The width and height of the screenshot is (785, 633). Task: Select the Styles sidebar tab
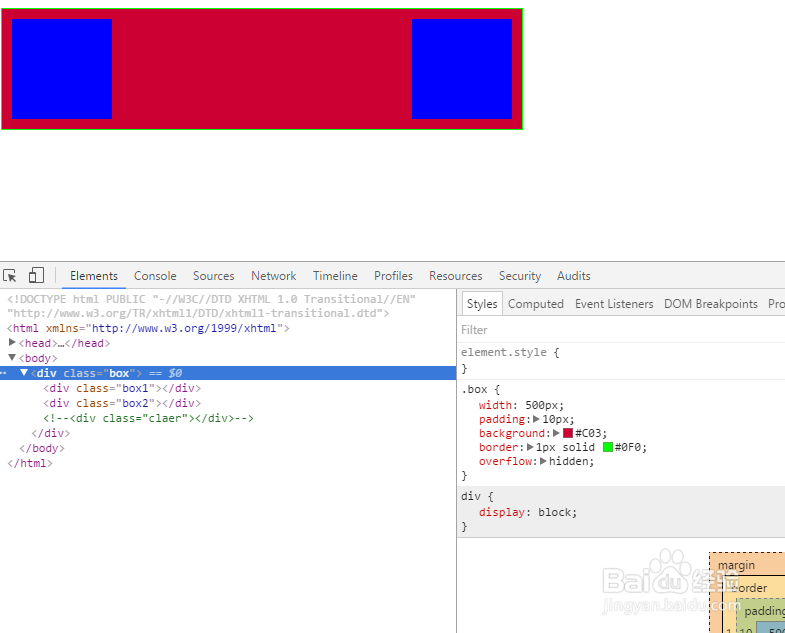click(482, 303)
